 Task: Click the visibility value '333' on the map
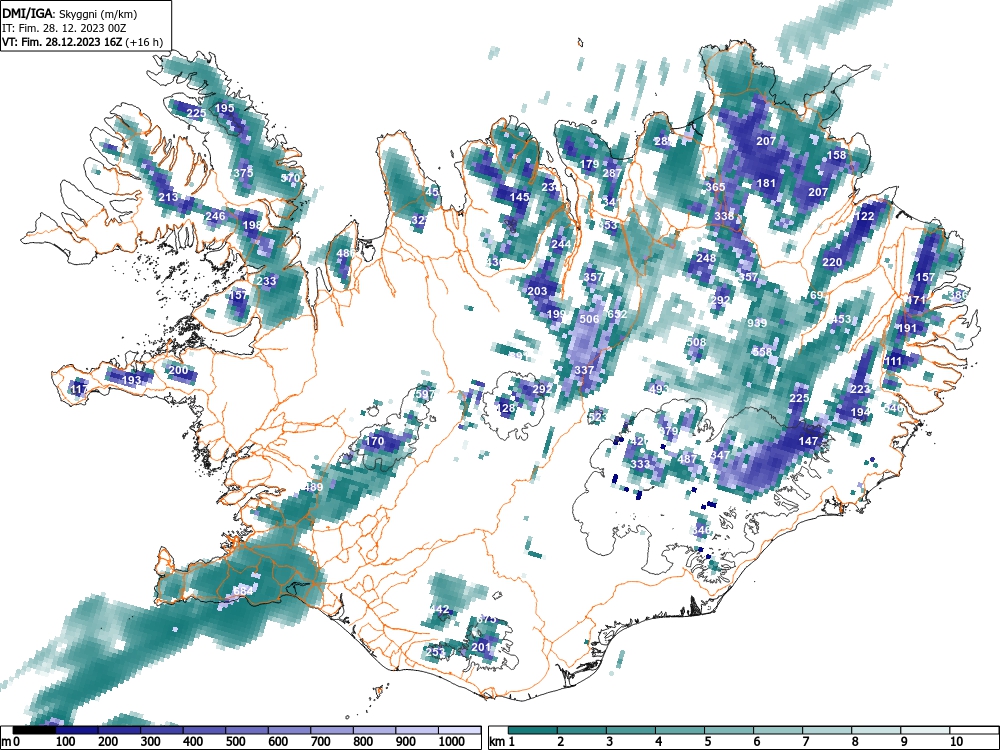click(640, 464)
